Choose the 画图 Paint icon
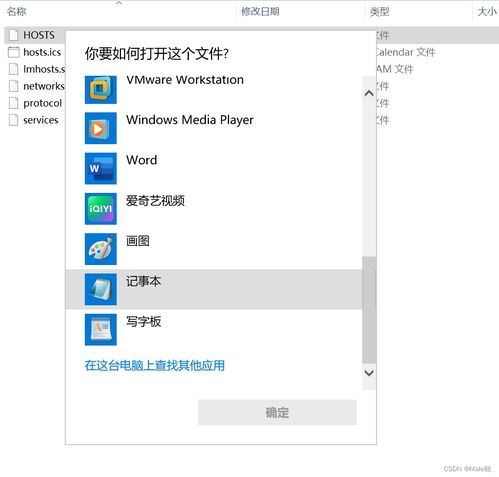This screenshot has height=477, width=499. pos(101,249)
